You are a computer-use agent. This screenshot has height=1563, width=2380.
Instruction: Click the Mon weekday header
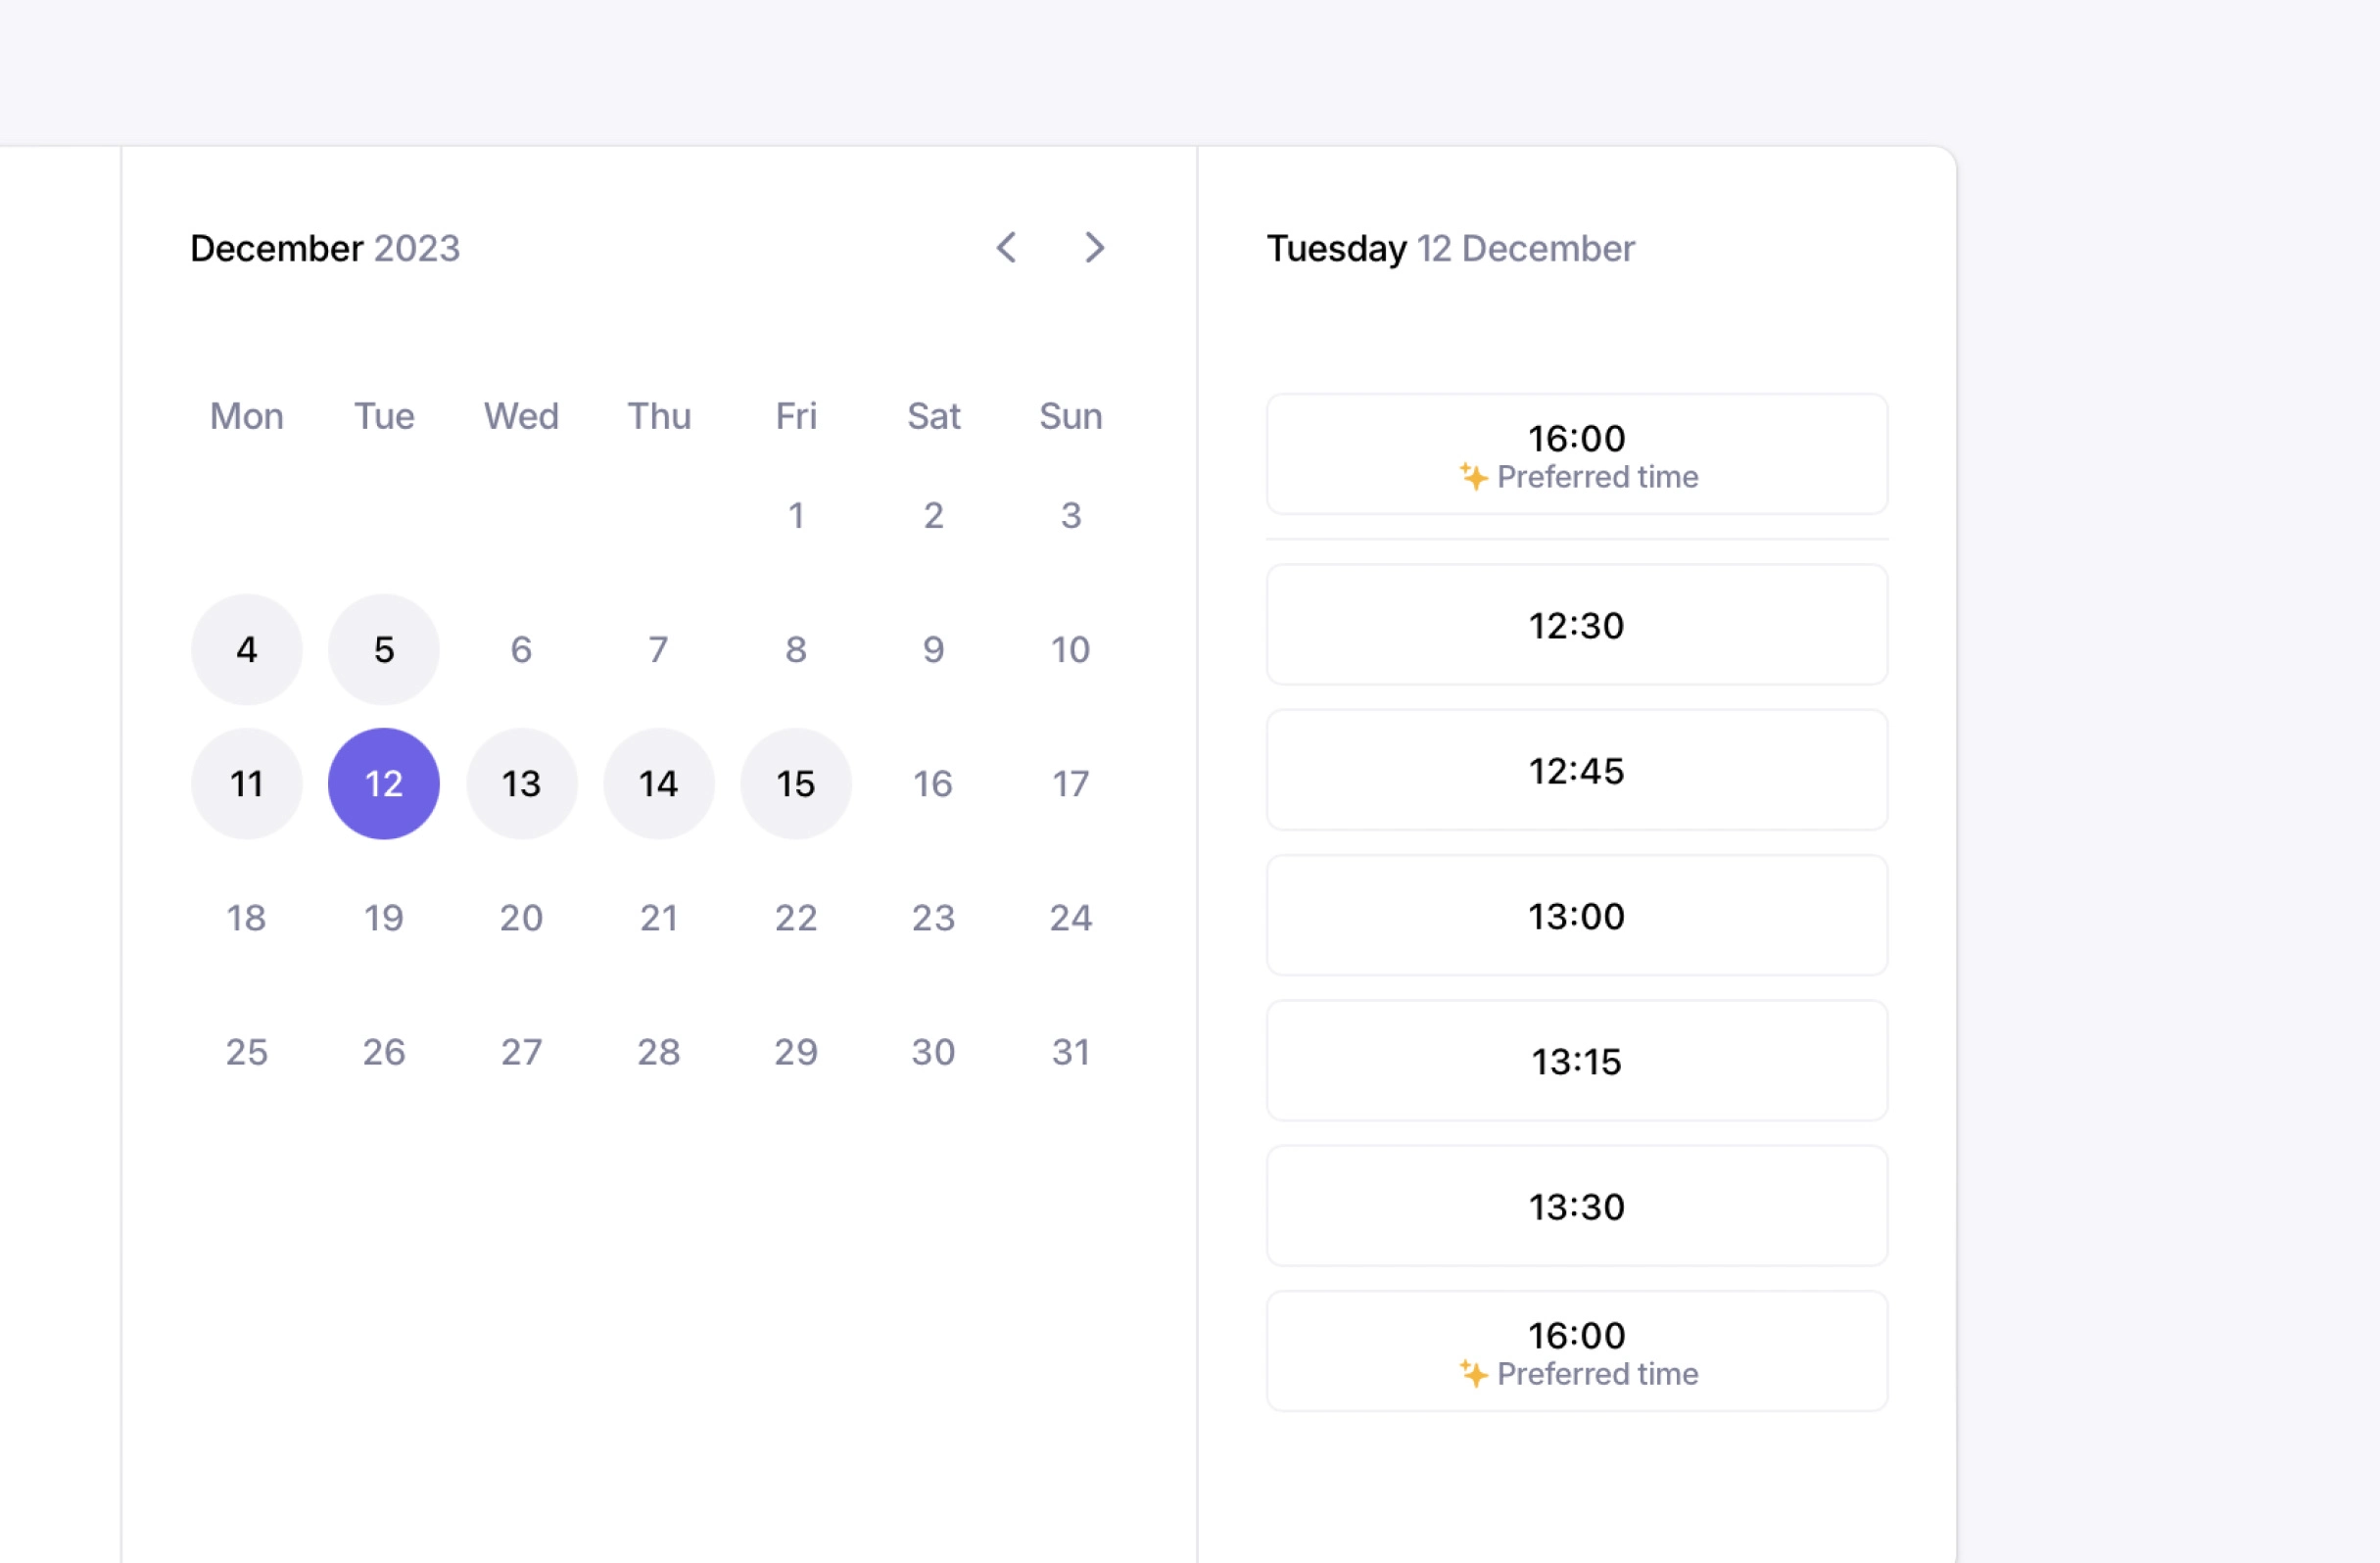tap(247, 416)
